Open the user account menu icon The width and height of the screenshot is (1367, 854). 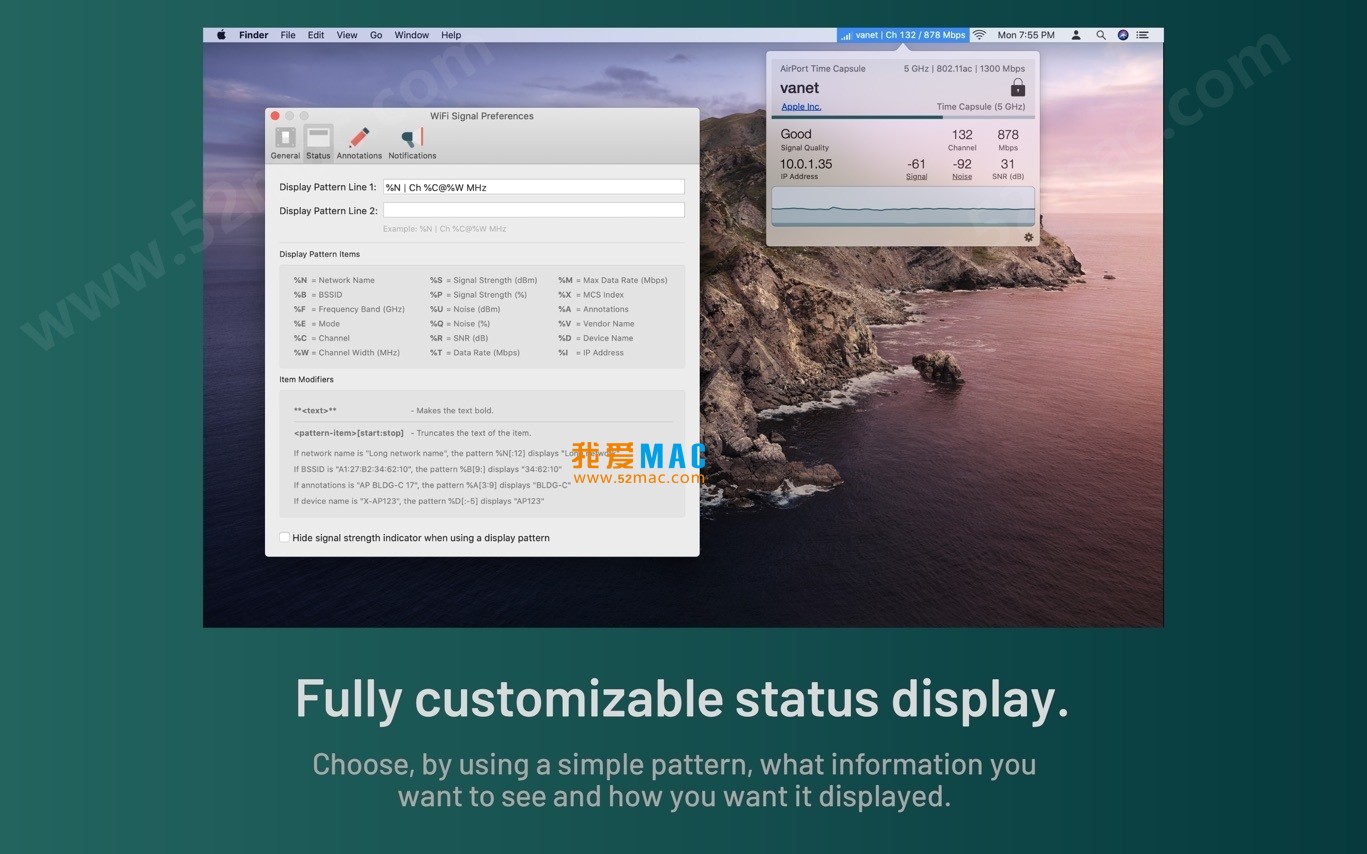1076,35
